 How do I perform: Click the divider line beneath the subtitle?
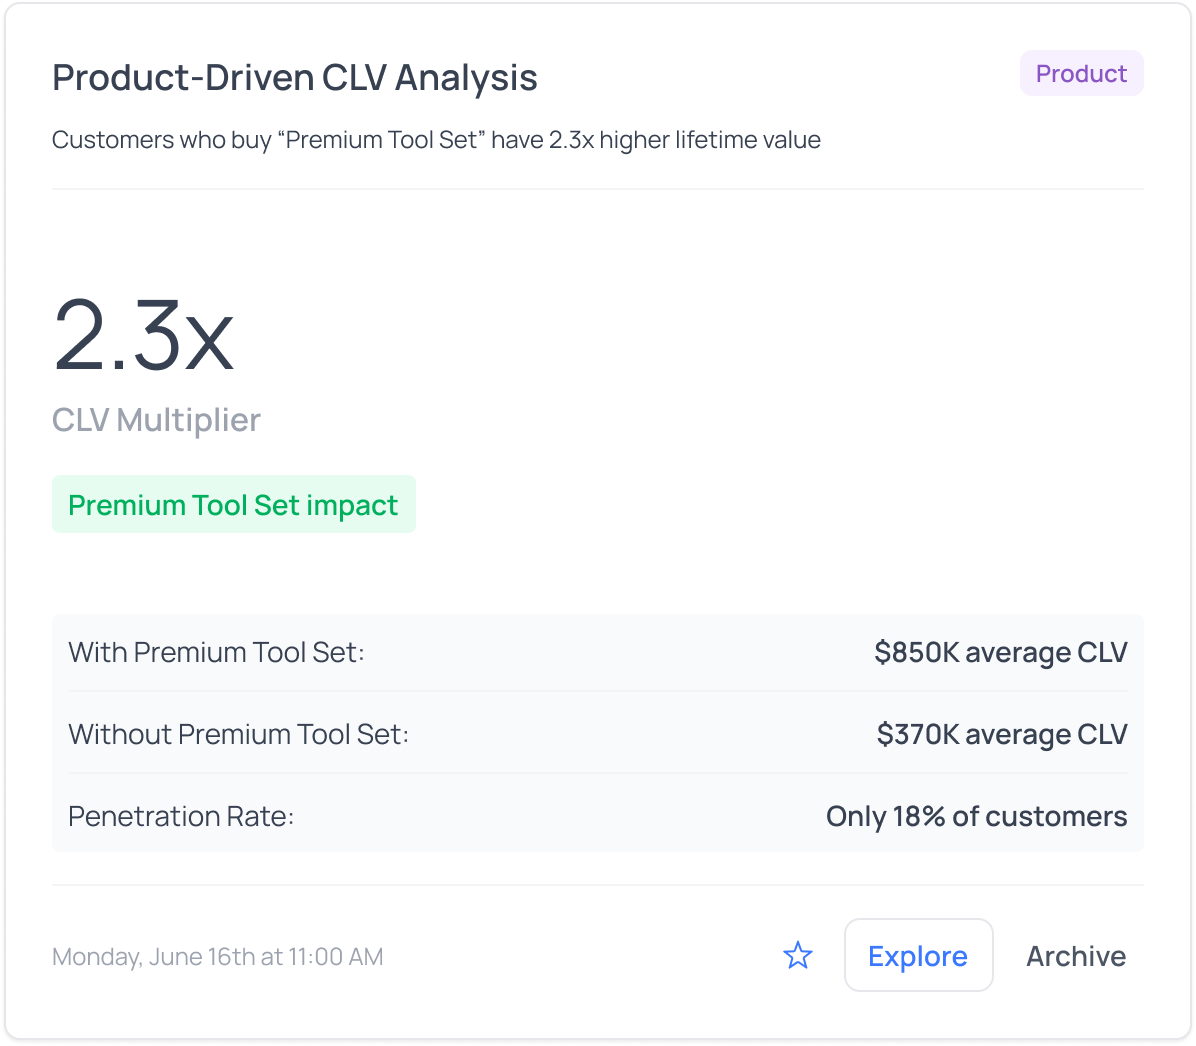pyautogui.click(x=598, y=189)
